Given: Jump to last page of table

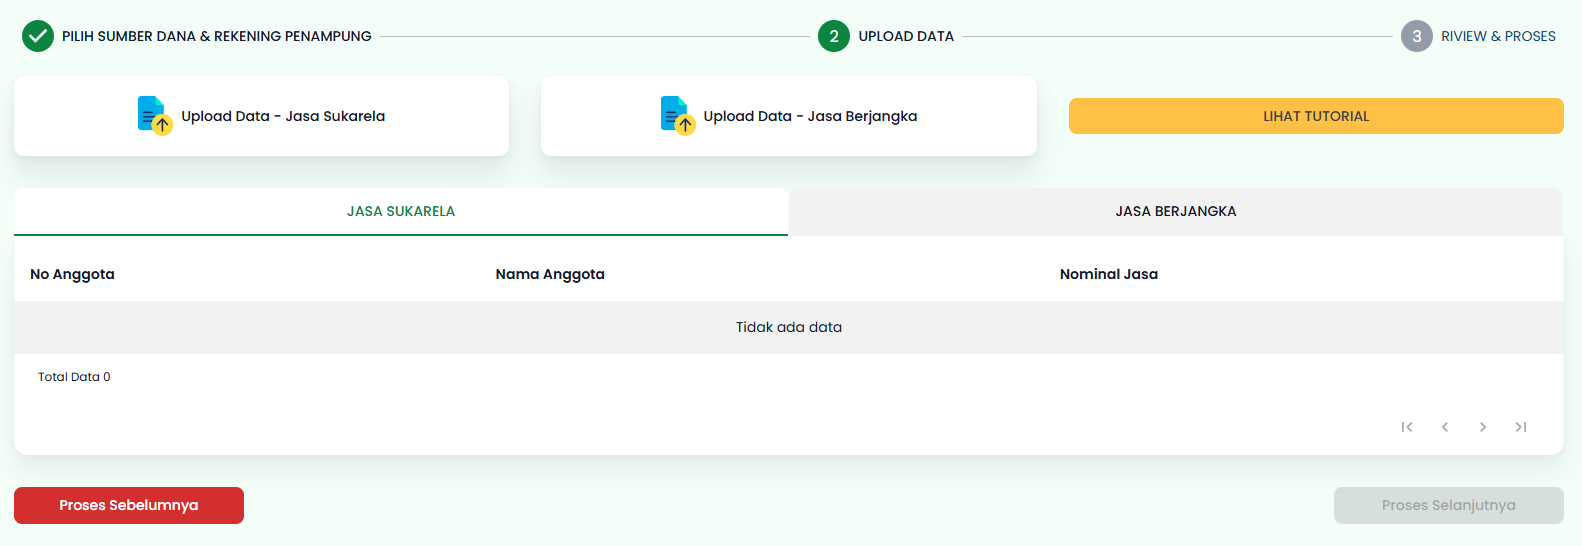Looking at the screenshot, I should pos(1521,427).
